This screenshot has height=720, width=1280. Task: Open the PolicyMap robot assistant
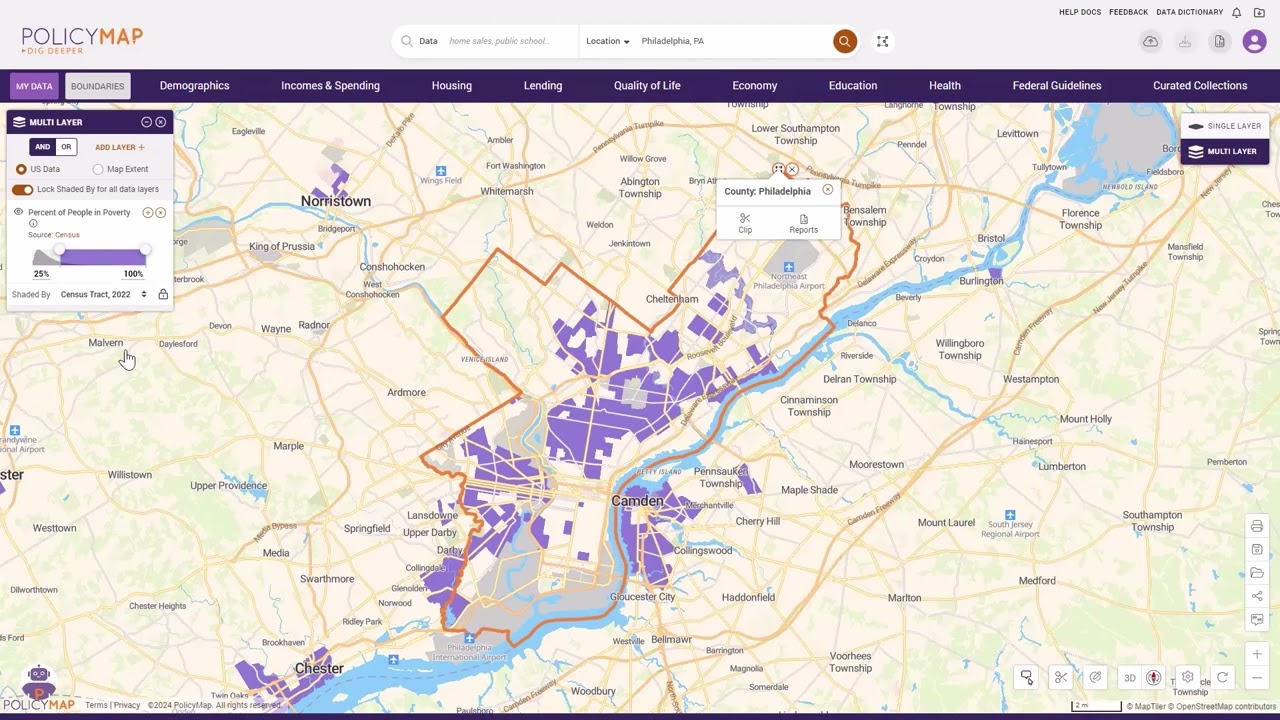point(39,680)
